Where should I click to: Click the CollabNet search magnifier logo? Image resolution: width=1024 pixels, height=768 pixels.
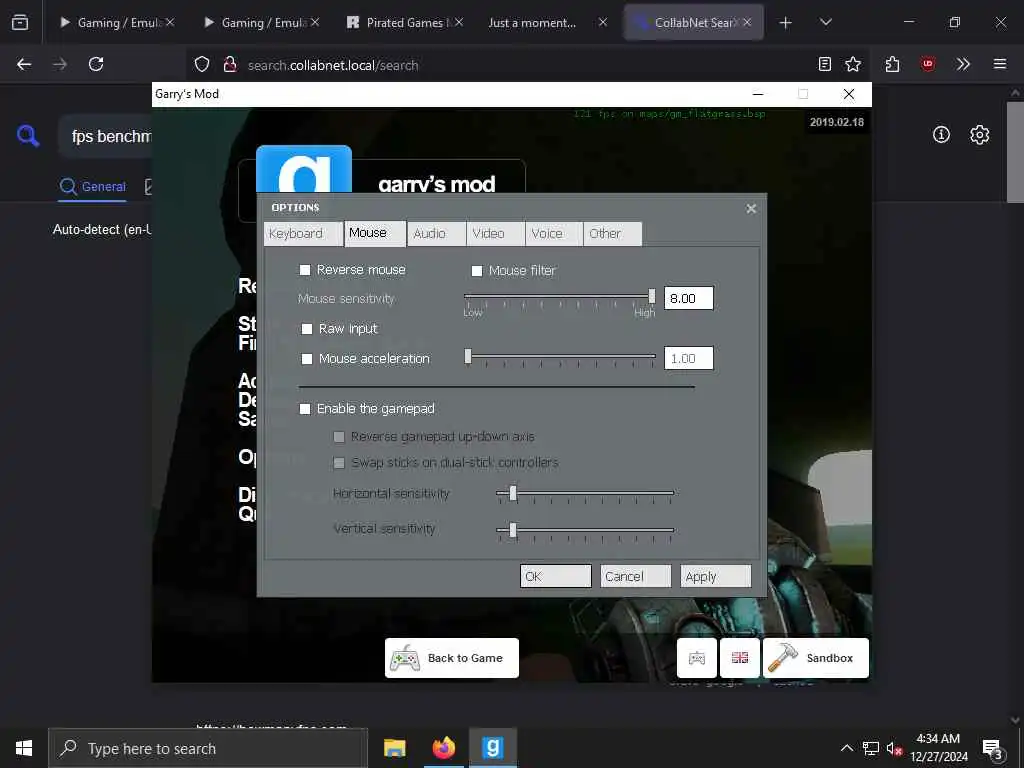tap(27, 136)
